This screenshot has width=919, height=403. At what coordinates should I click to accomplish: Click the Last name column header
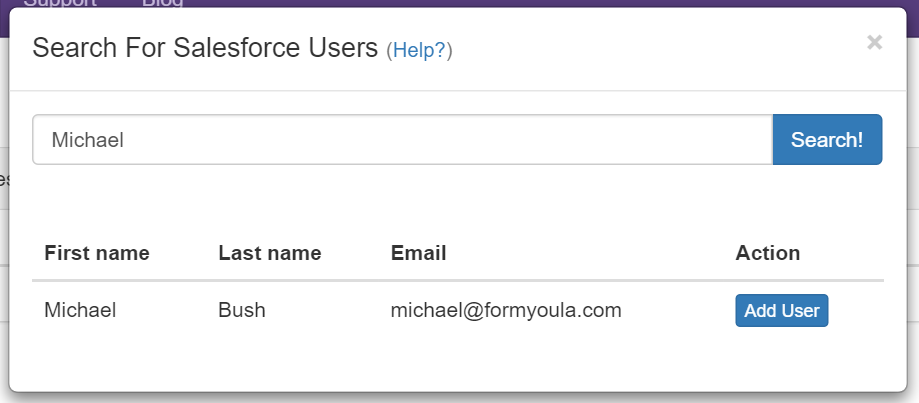coord(270,253)
